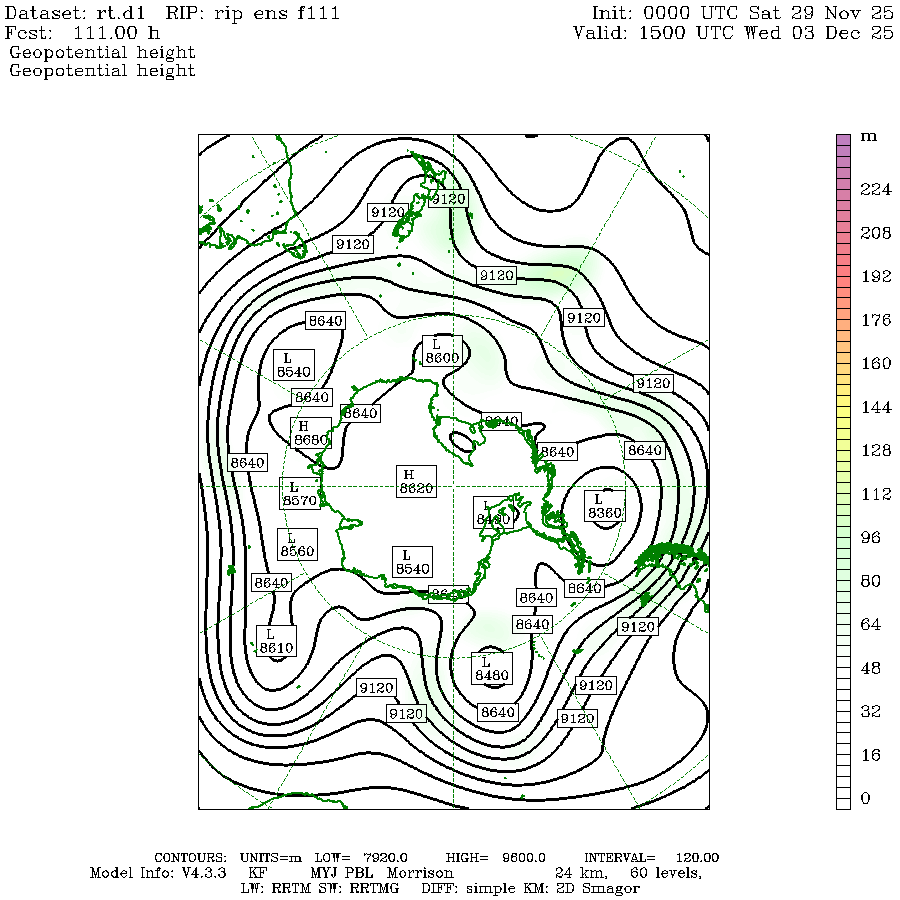Click the 'L 8360' low-center label

click(x=604, y=506)
